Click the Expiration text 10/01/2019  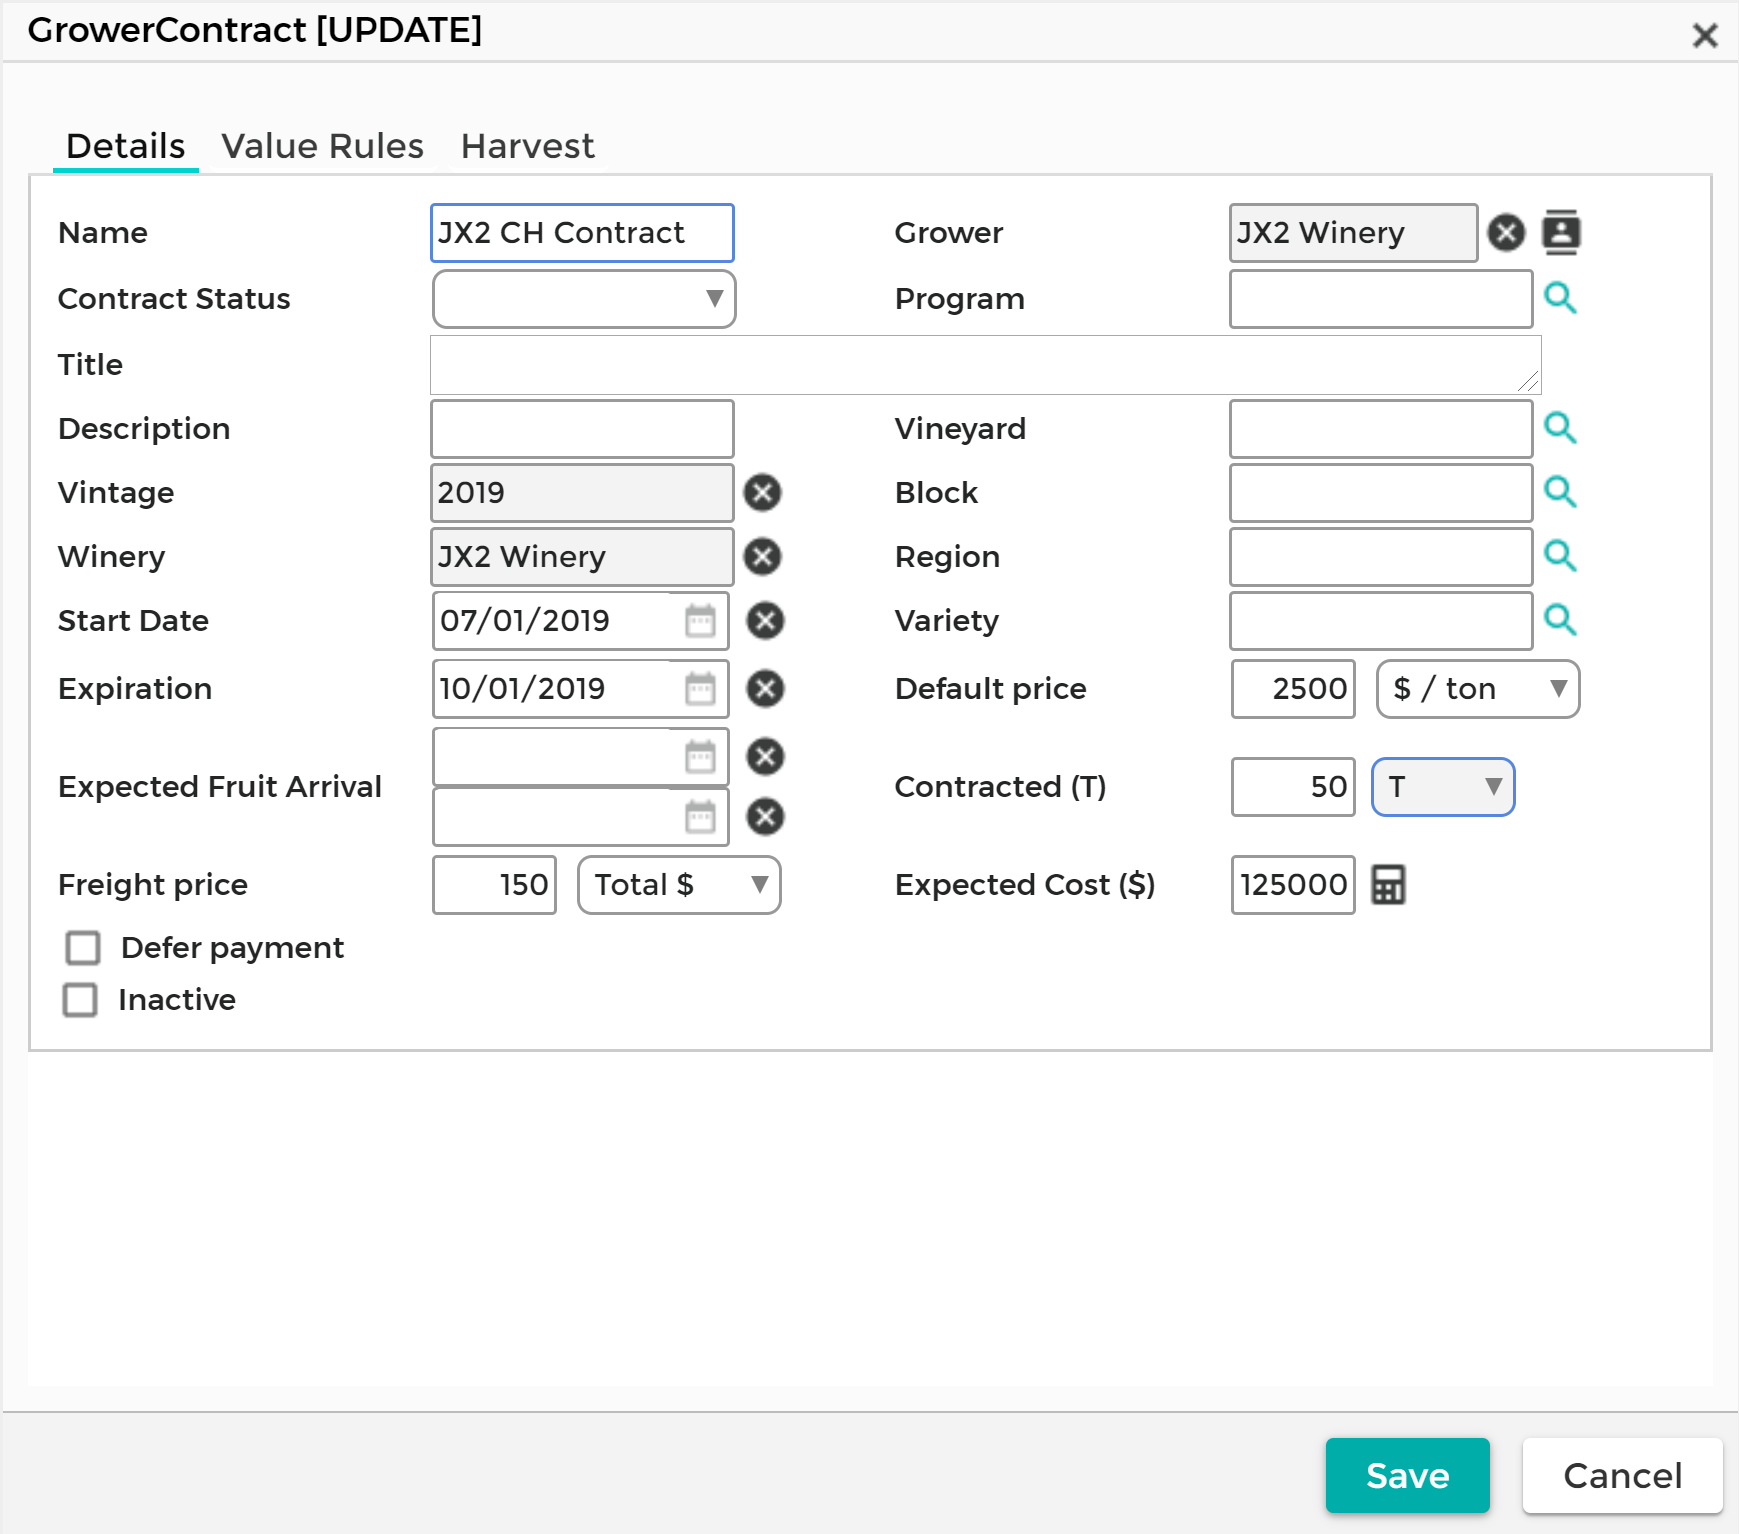(523, 689)
